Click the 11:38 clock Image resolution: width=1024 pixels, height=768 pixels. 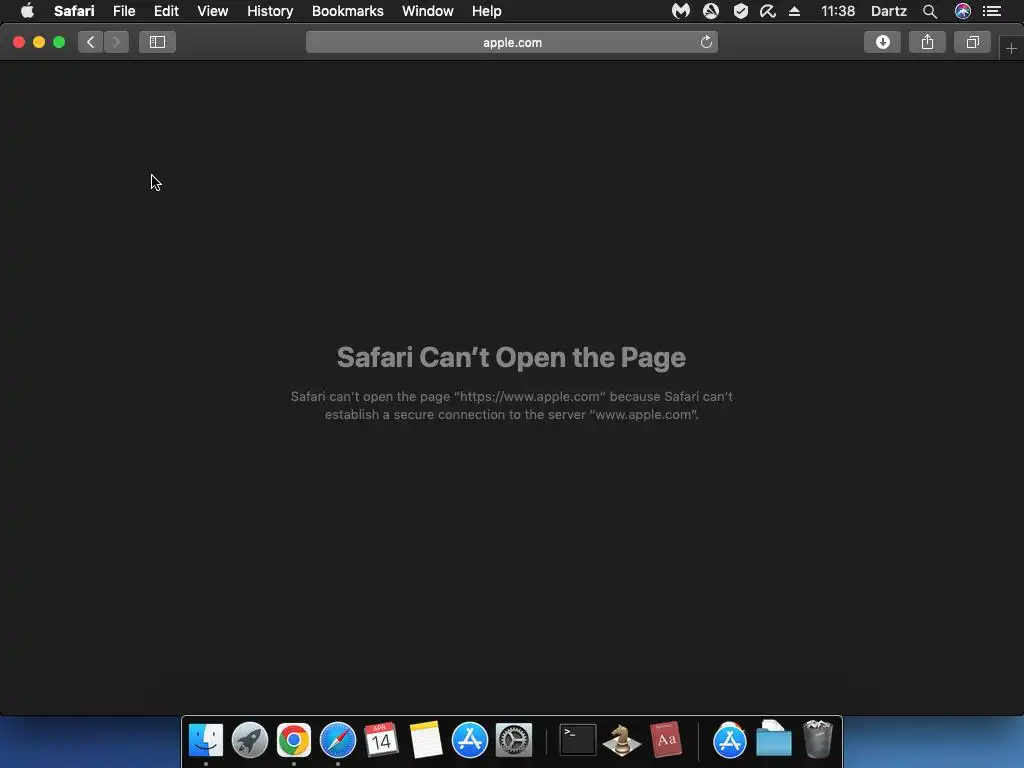coord(838,11)
